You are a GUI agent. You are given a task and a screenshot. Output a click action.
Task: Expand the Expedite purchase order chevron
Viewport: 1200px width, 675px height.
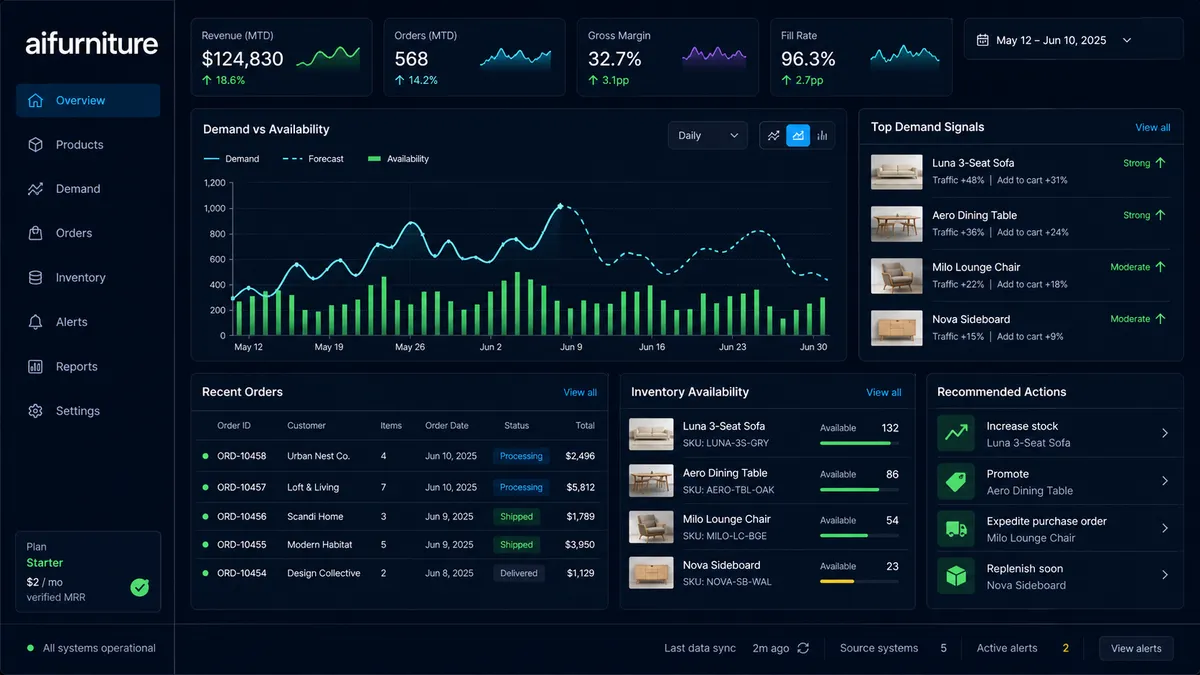[1165, 529]
